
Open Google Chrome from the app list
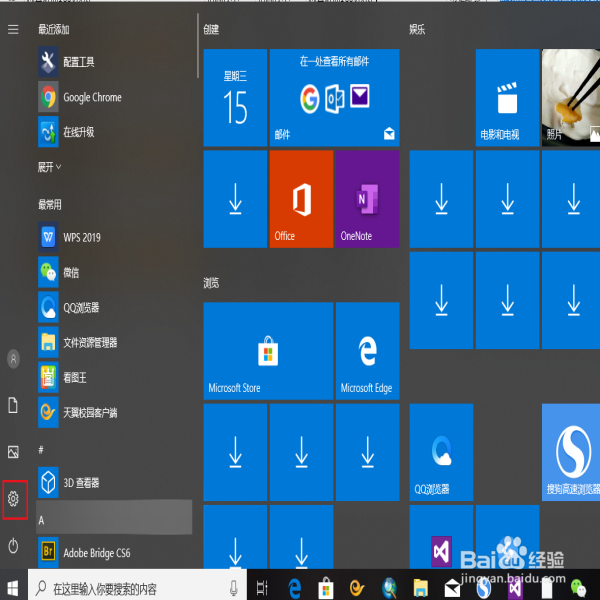pyautogui.click(x=115, y=97)
